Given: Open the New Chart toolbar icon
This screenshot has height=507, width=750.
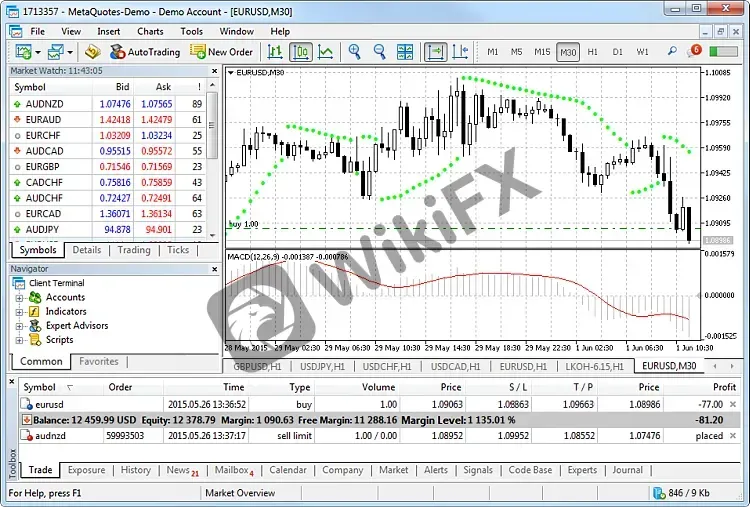Looking at the screenshot, I should (x=23, y=52).
